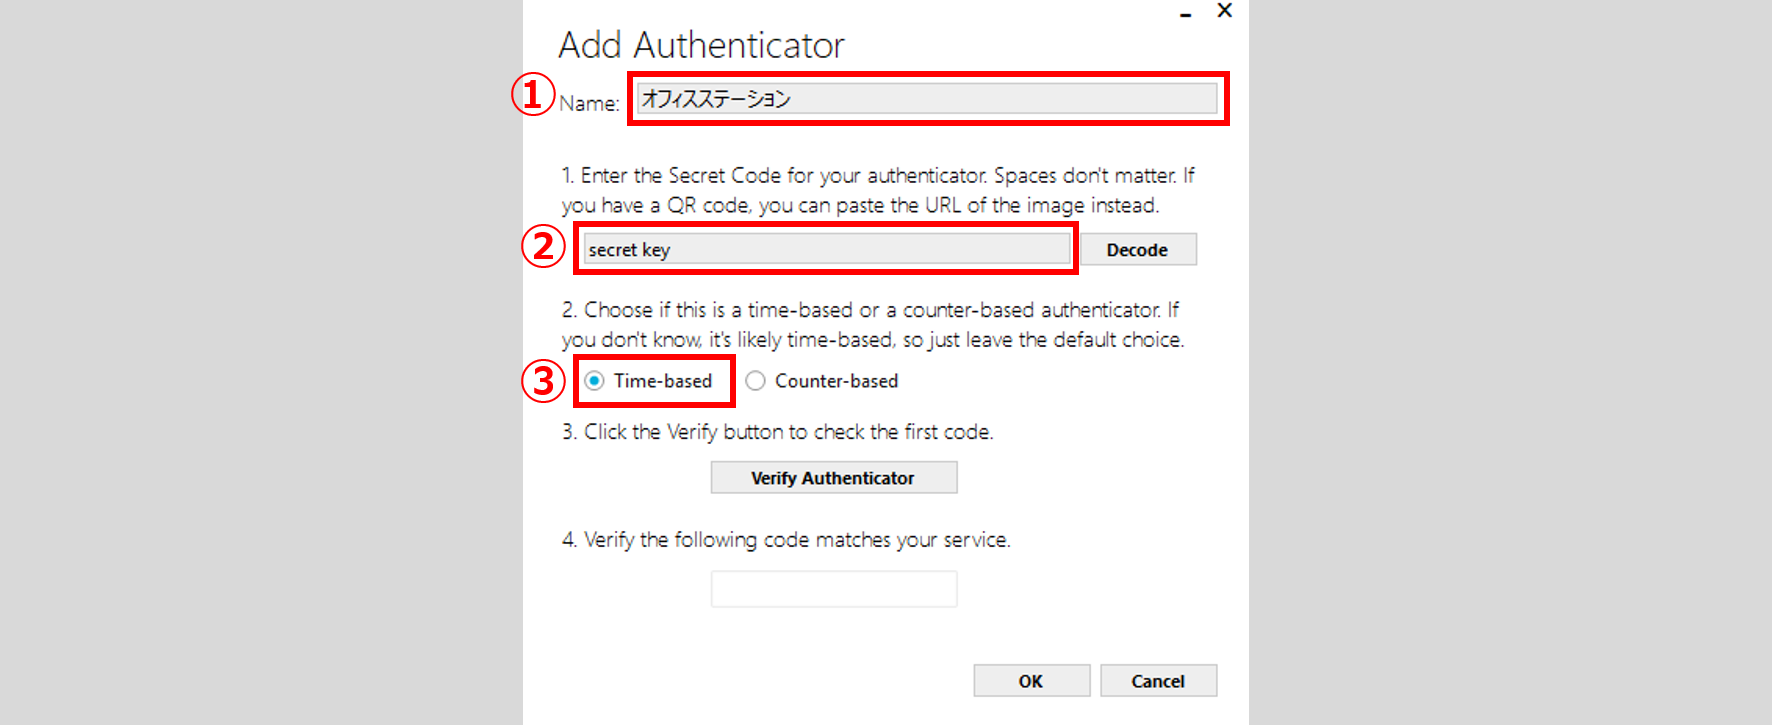Image resolution: width=1772 pixels, height=725 pixels.
Task: Confirm the dialog with OK
Action: point(1031,681)
